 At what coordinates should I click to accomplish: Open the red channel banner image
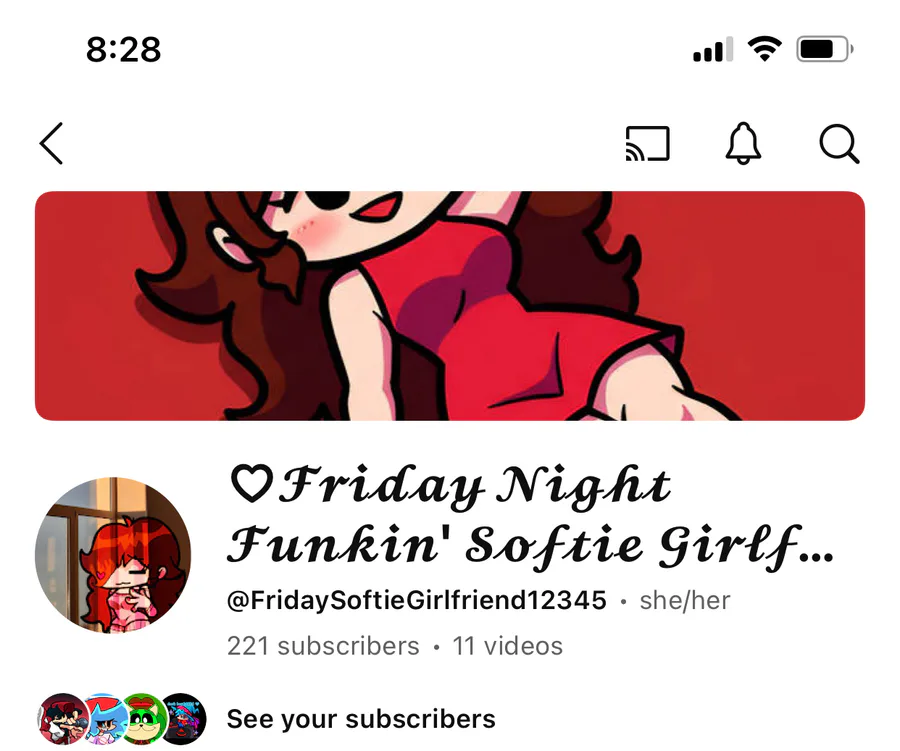pos(450,306)
